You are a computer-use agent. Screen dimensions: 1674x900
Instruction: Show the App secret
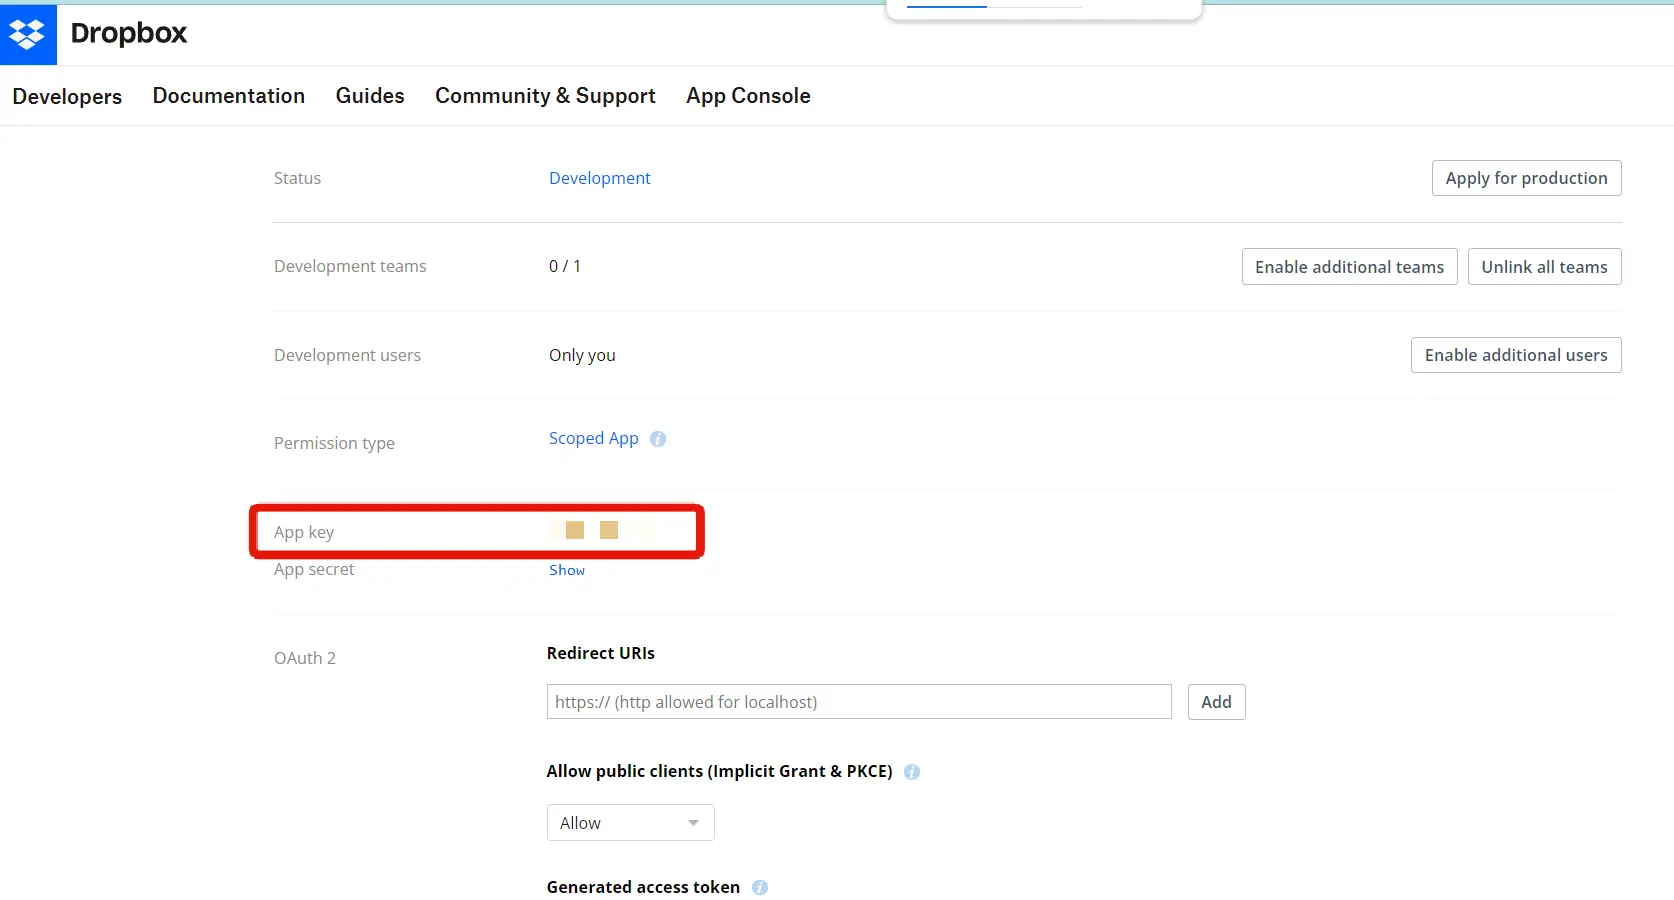(x=567, y=570)
